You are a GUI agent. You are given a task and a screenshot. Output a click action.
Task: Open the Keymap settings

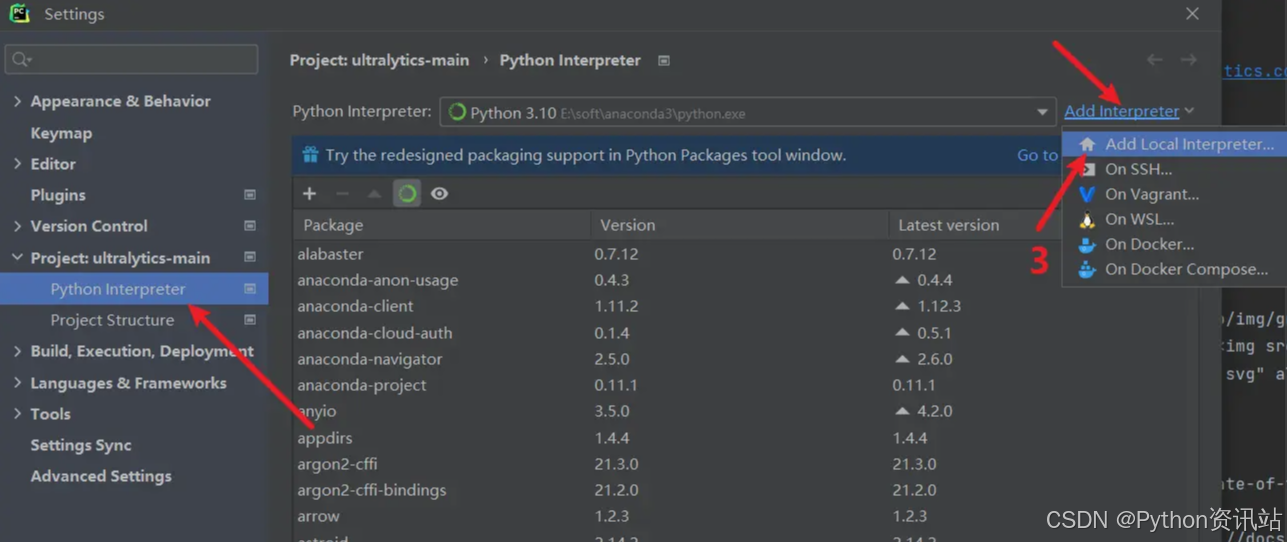pyautogui.click(x=61, y=133)
